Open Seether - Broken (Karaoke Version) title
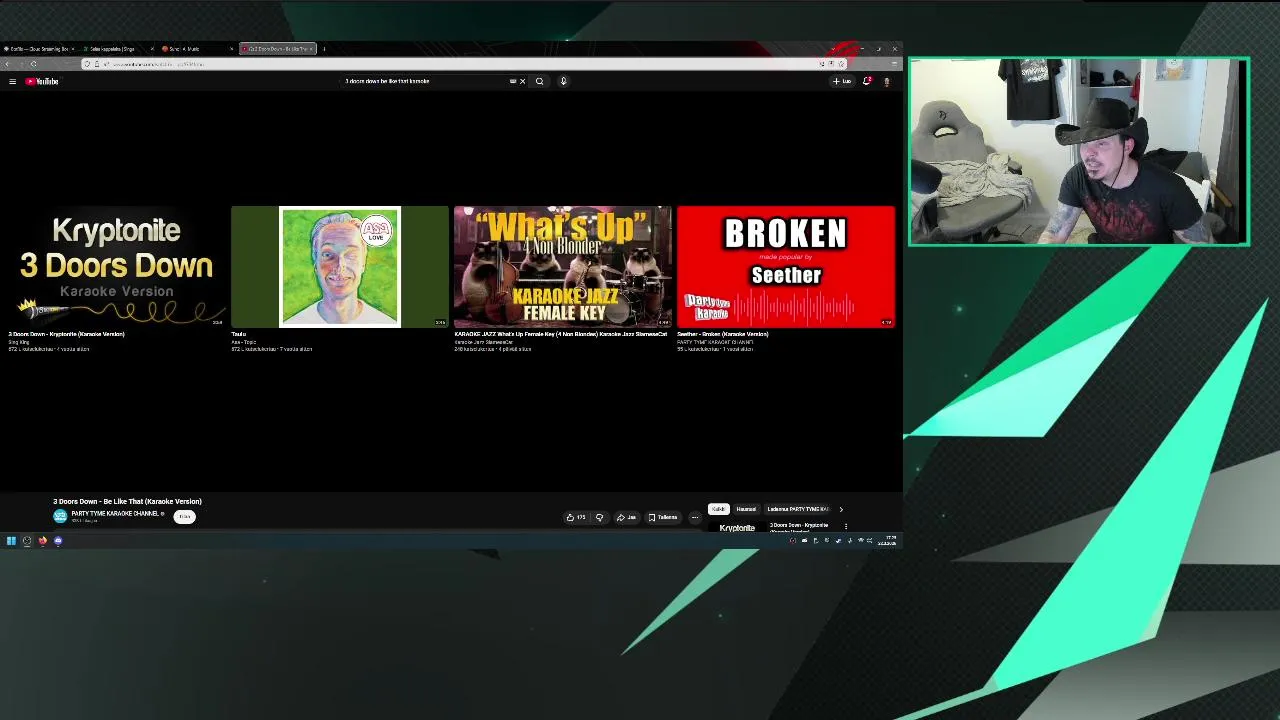This screenshot has width=1280, height=720. (x=723, y=334)
